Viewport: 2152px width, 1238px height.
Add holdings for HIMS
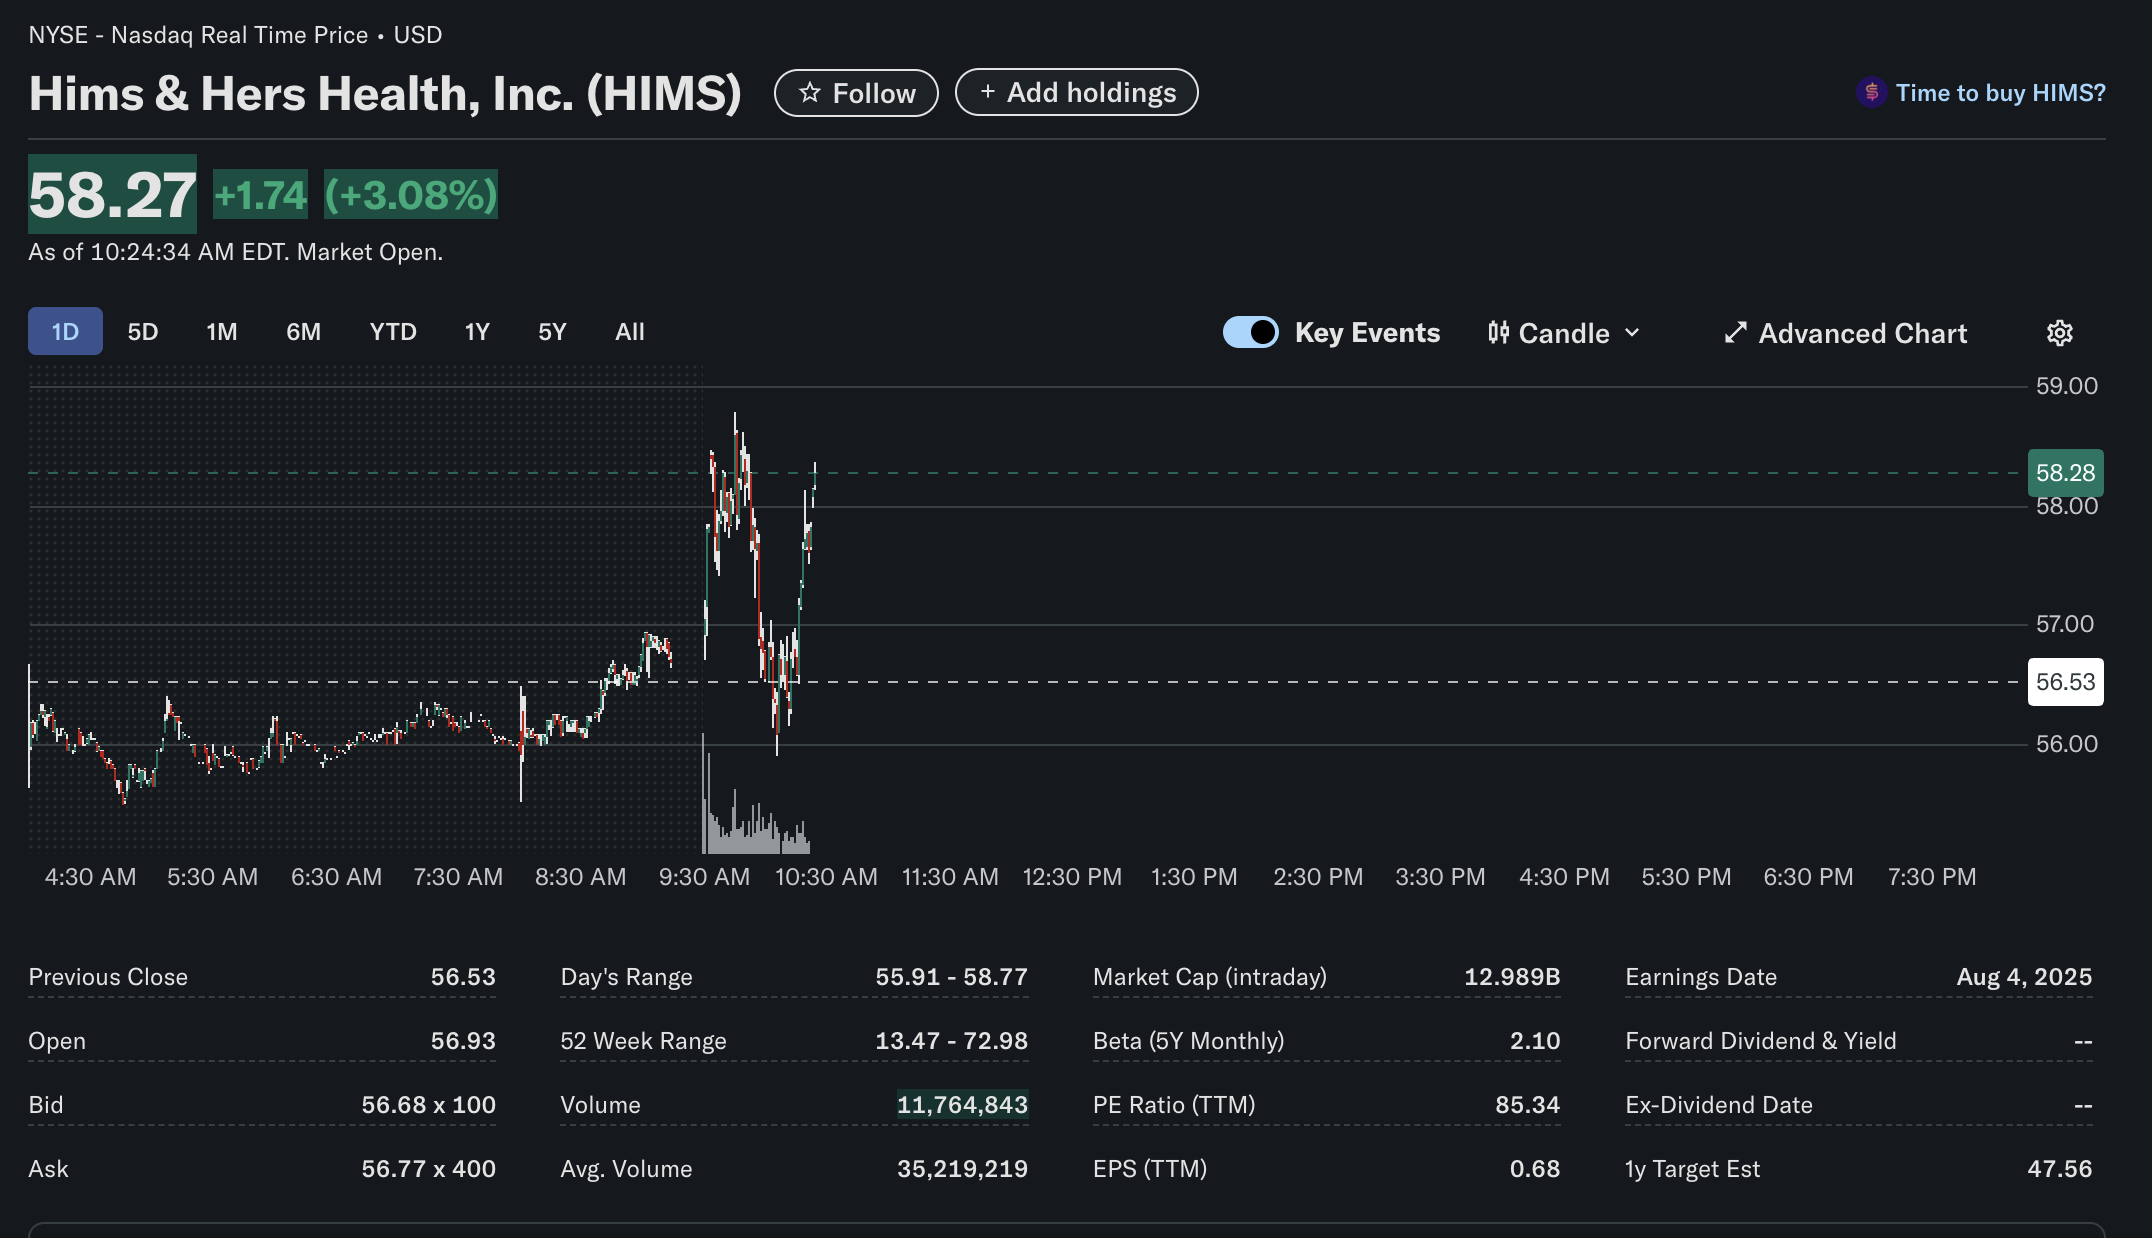[1077, 92]
